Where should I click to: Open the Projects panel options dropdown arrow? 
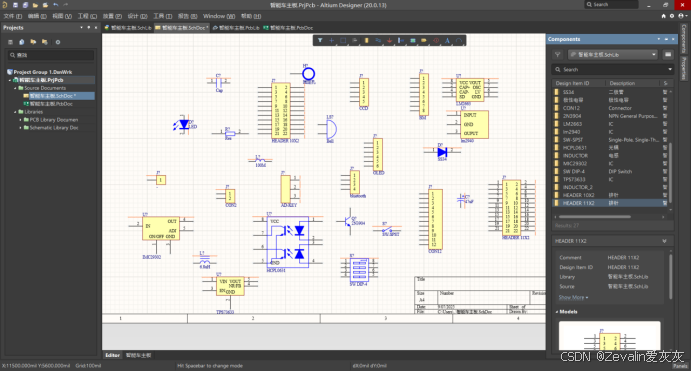(81, 27)
